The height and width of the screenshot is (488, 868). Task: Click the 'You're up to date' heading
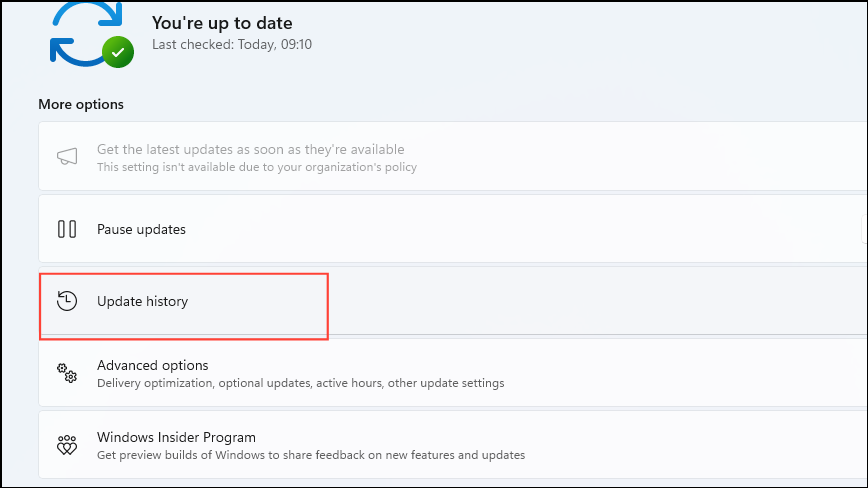point(222,23)
